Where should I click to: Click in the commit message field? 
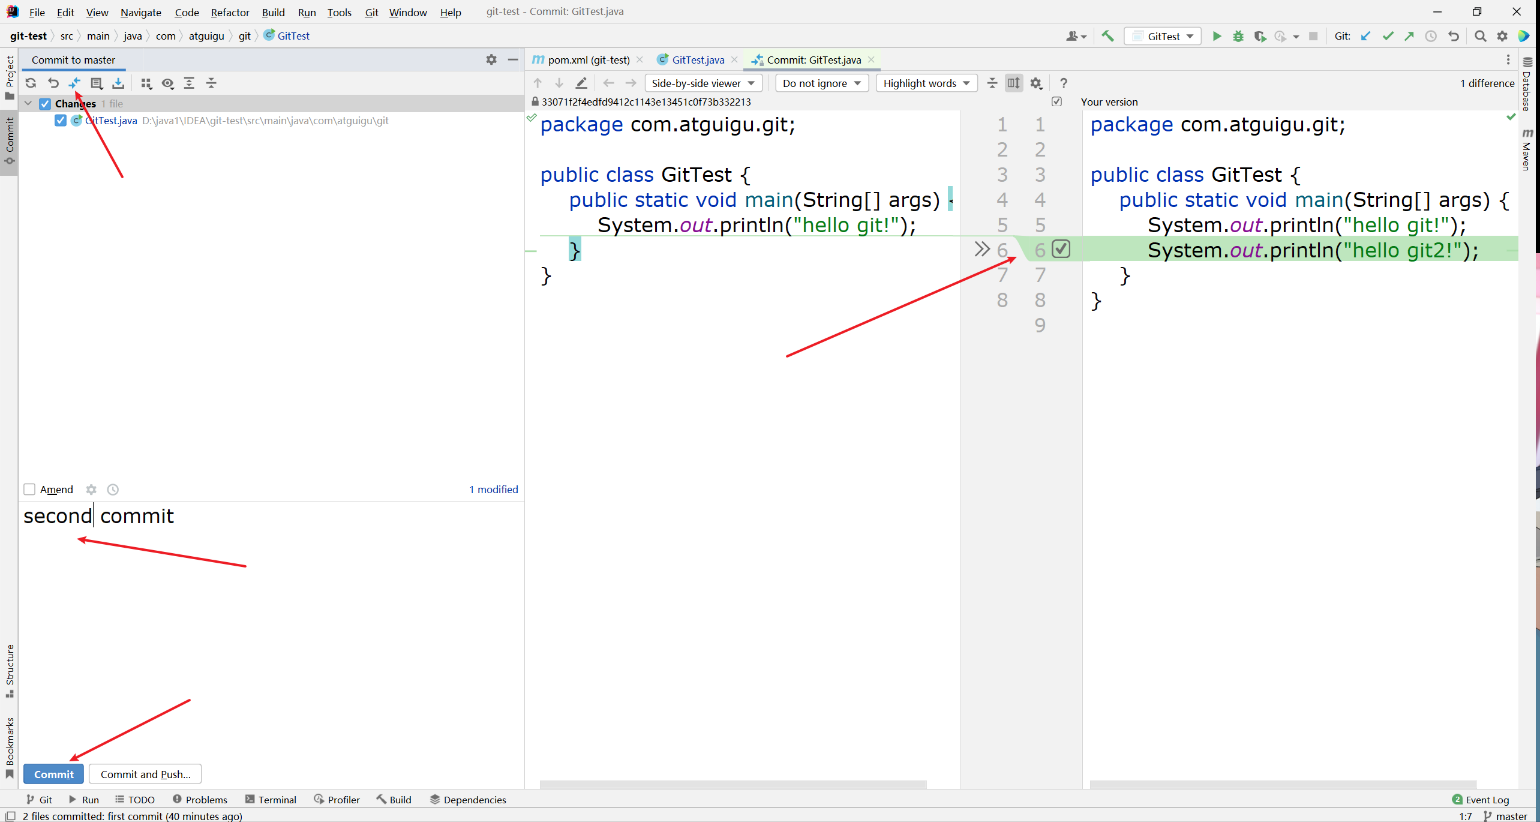[x=271, y=630]
